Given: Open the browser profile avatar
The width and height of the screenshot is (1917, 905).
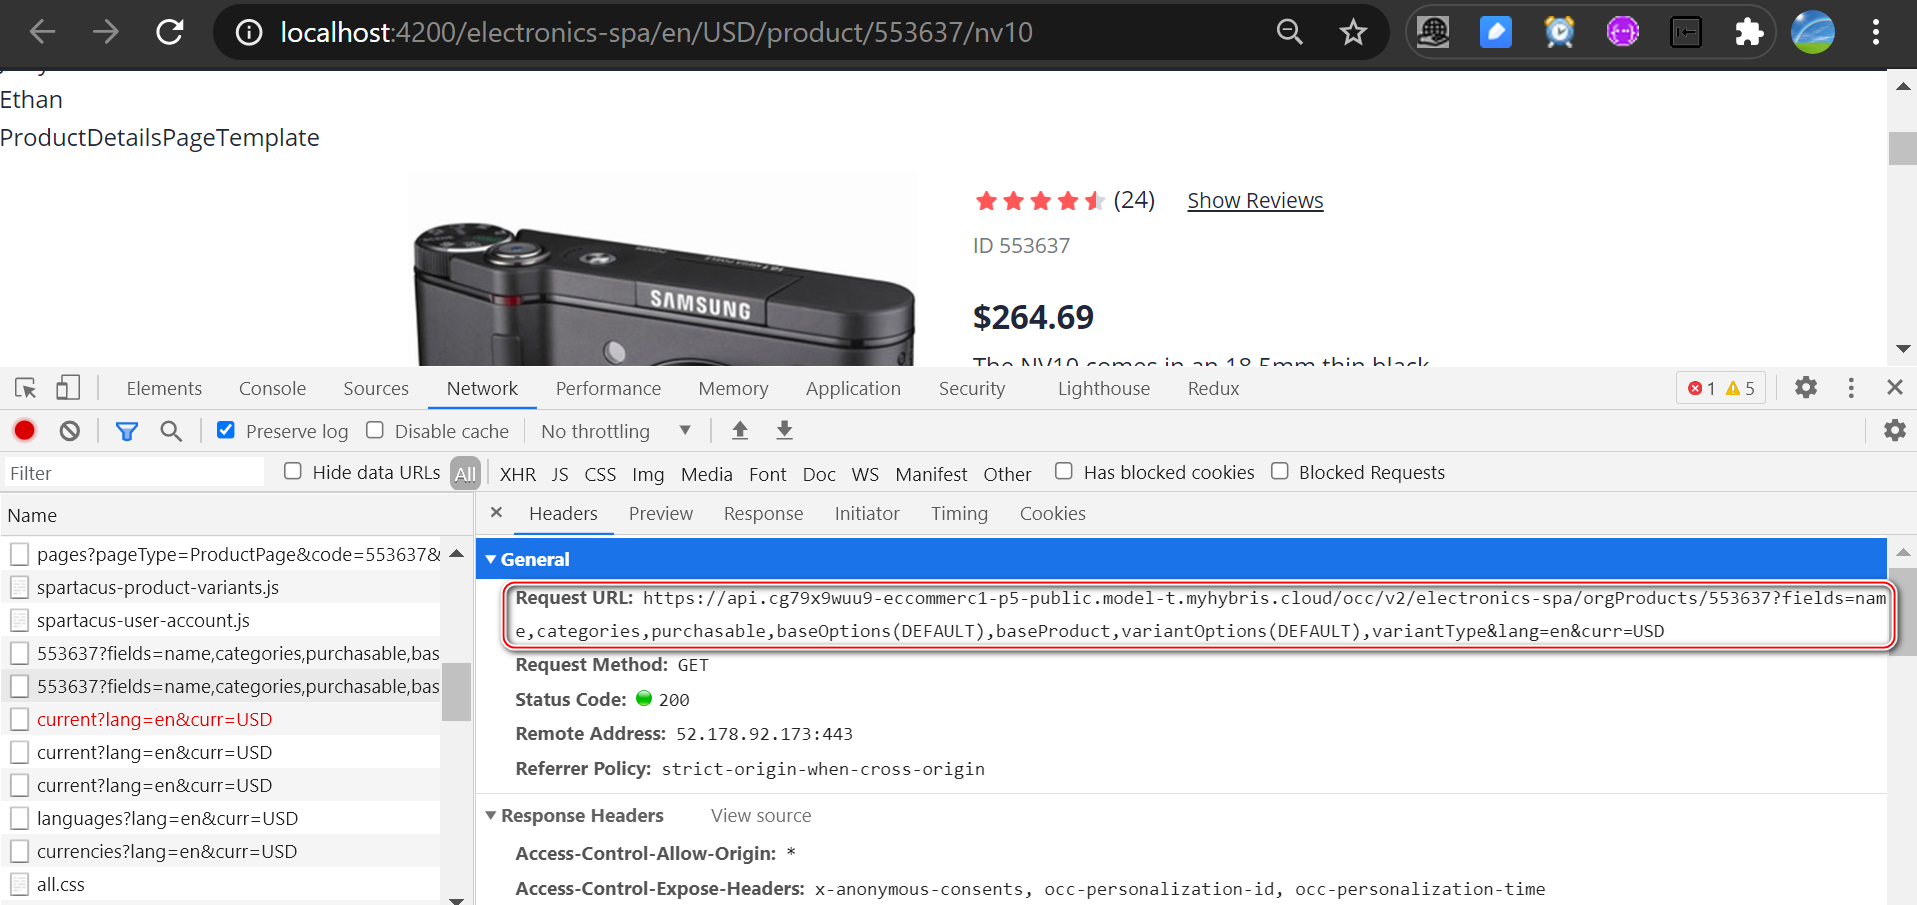Looking at the screenshot, I should [x=1813, y=32].
